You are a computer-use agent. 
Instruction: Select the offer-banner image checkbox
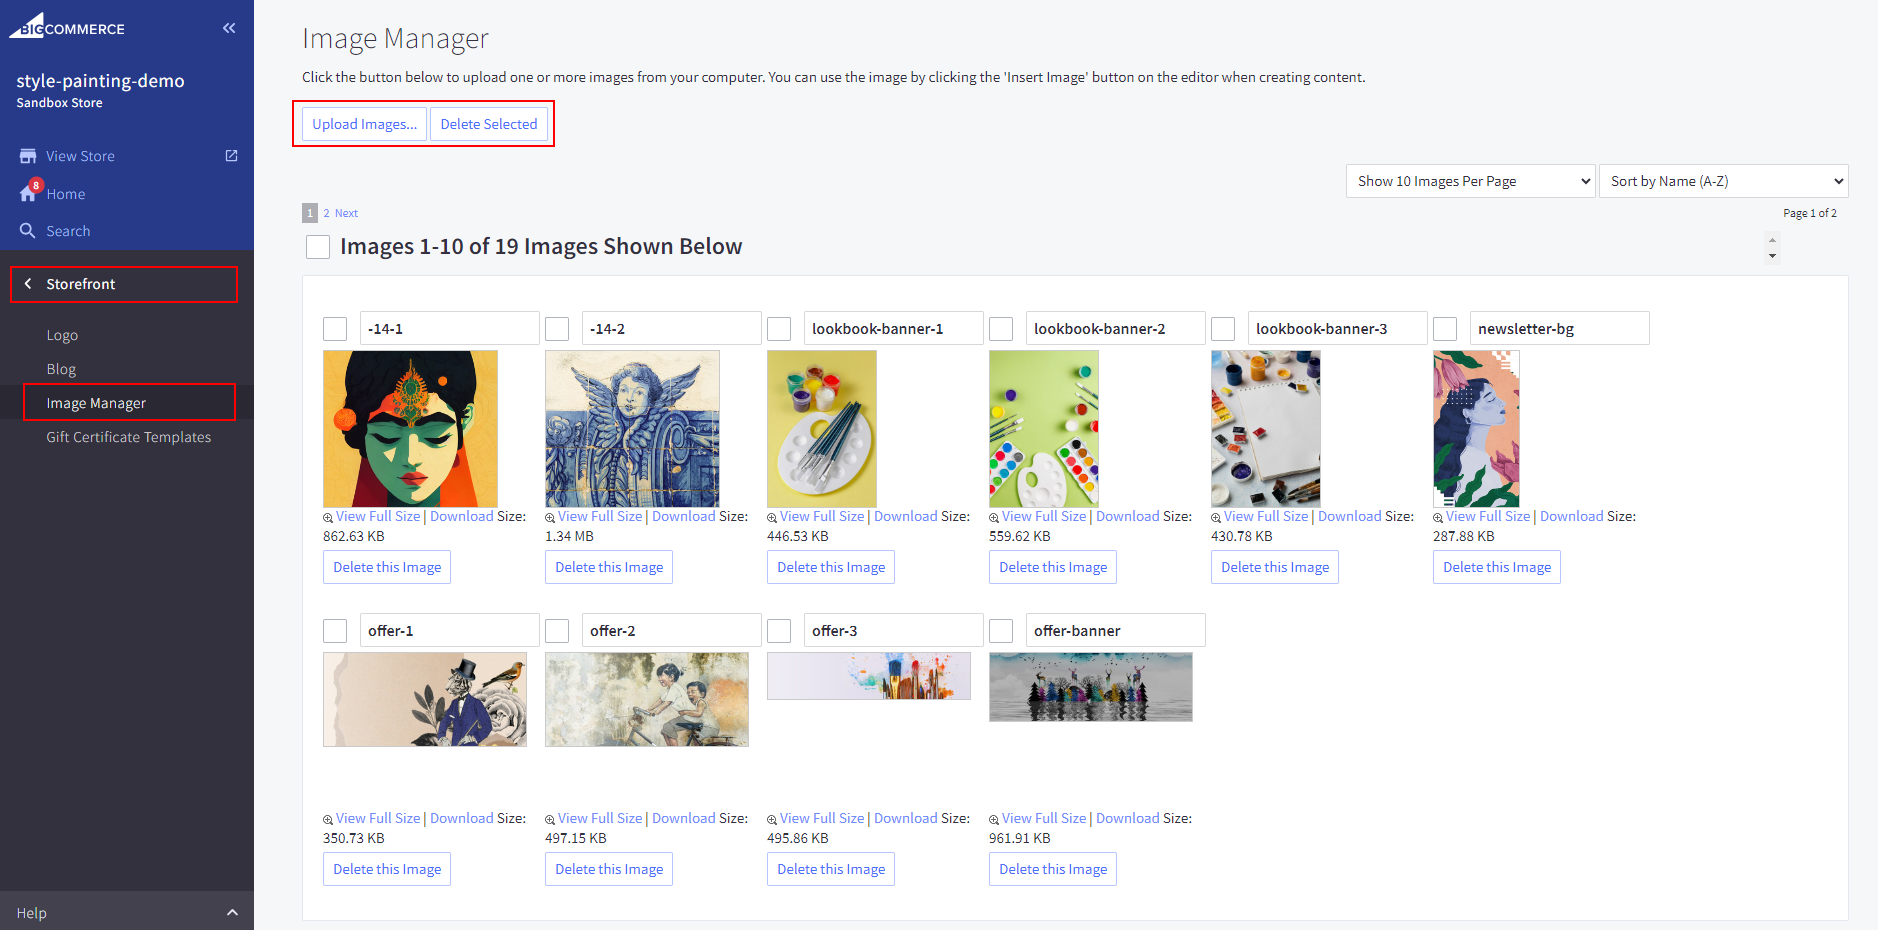click(x=1001, y=631)
